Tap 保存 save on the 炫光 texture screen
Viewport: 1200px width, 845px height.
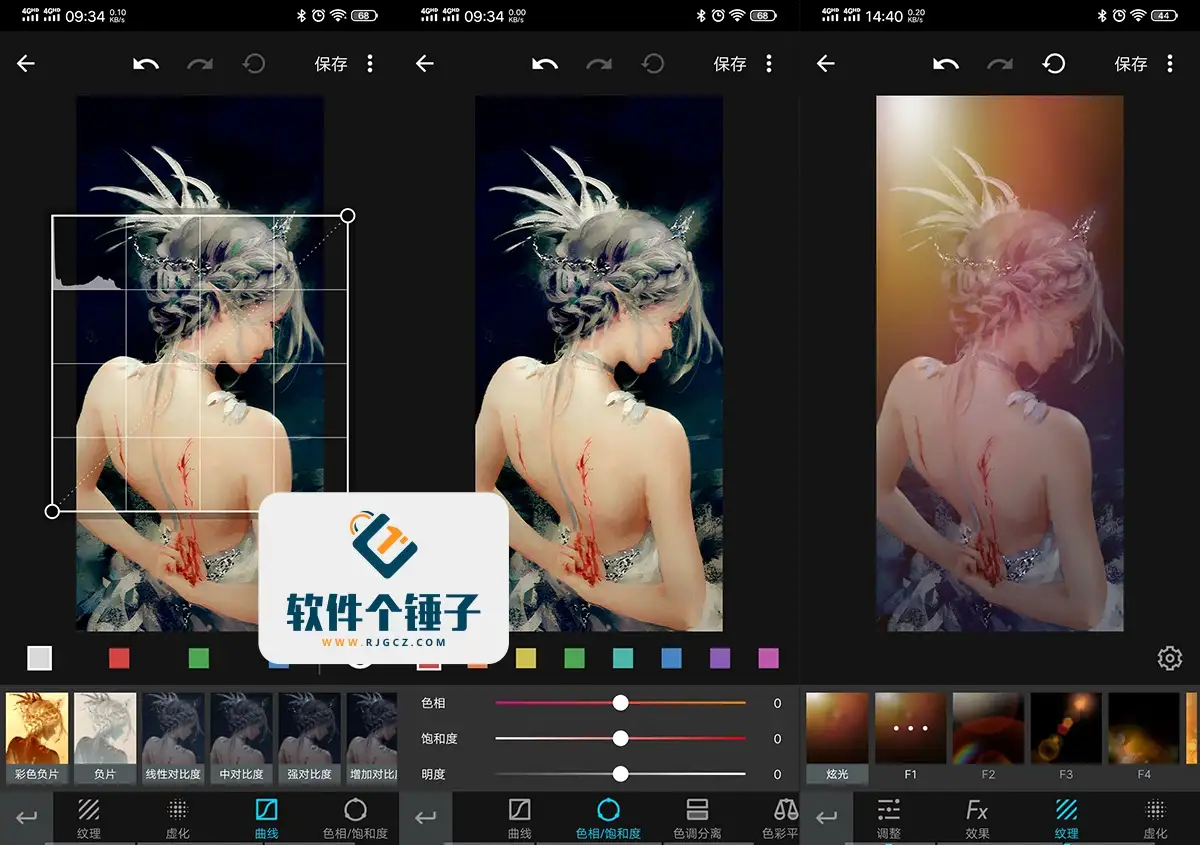1130,64
